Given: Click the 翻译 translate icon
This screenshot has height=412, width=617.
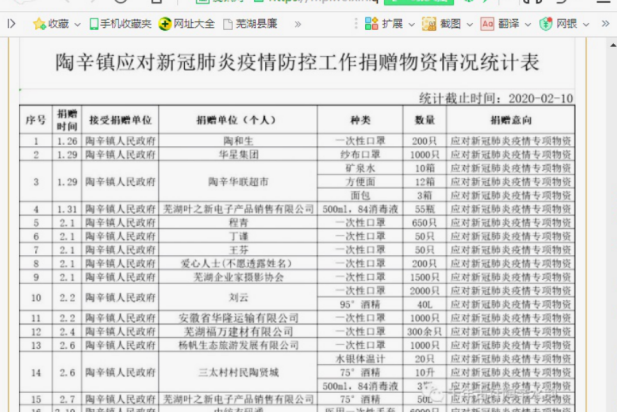Looking at the screenshot, I should point(487,24).
